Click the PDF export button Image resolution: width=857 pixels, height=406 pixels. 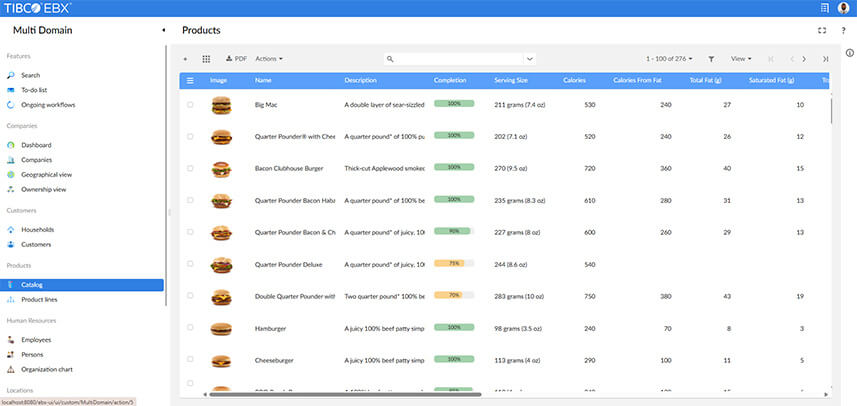pyautogui.click(x=236, y=59)
